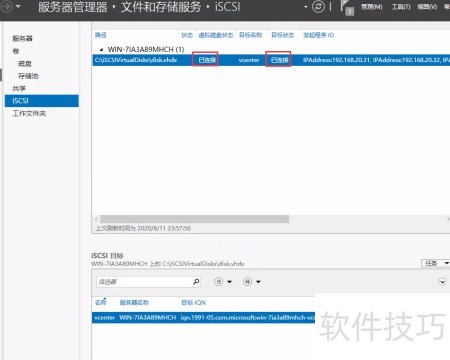Open the notifications flag icon
Screen dimensions: 450x360
click(x=347, y=7)
